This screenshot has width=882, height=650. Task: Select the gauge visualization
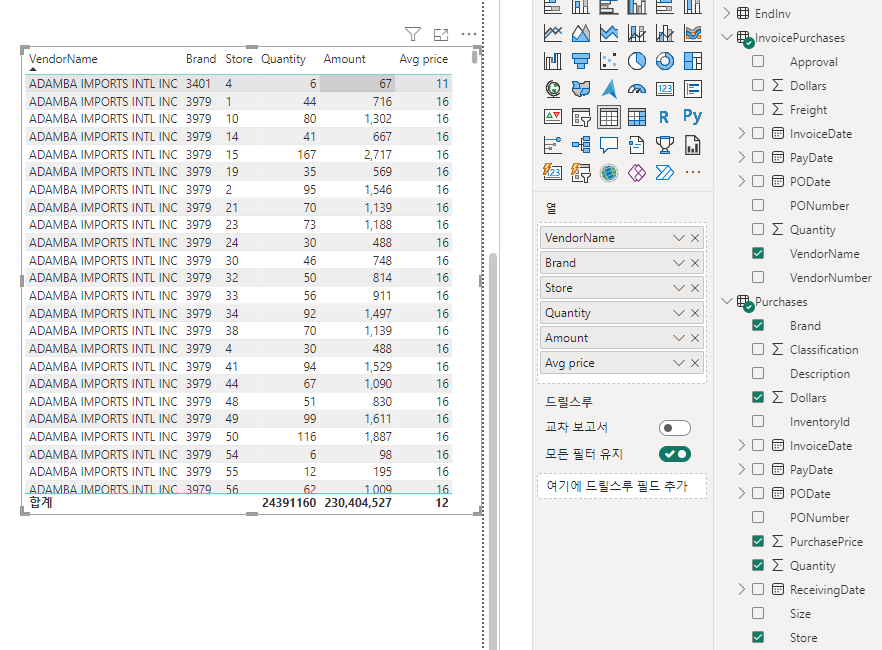pos(636,88)
